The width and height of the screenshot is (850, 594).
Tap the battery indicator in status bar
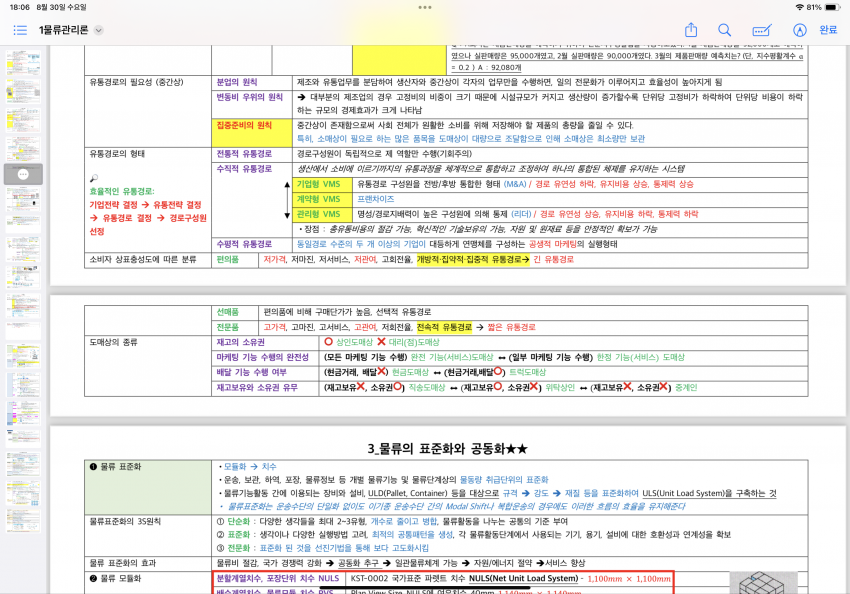tap(833, 7)
